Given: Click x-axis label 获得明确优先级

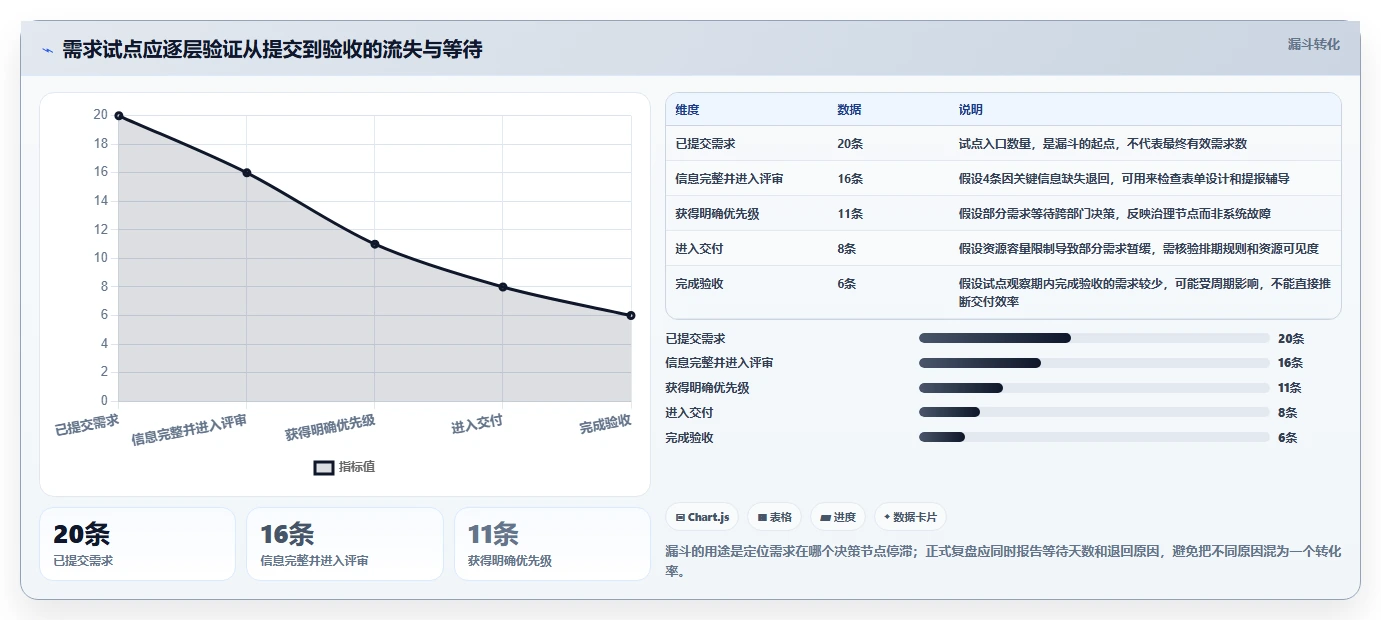Looking at the screenshot, I should pyautogui.click(x=330, y=427).
